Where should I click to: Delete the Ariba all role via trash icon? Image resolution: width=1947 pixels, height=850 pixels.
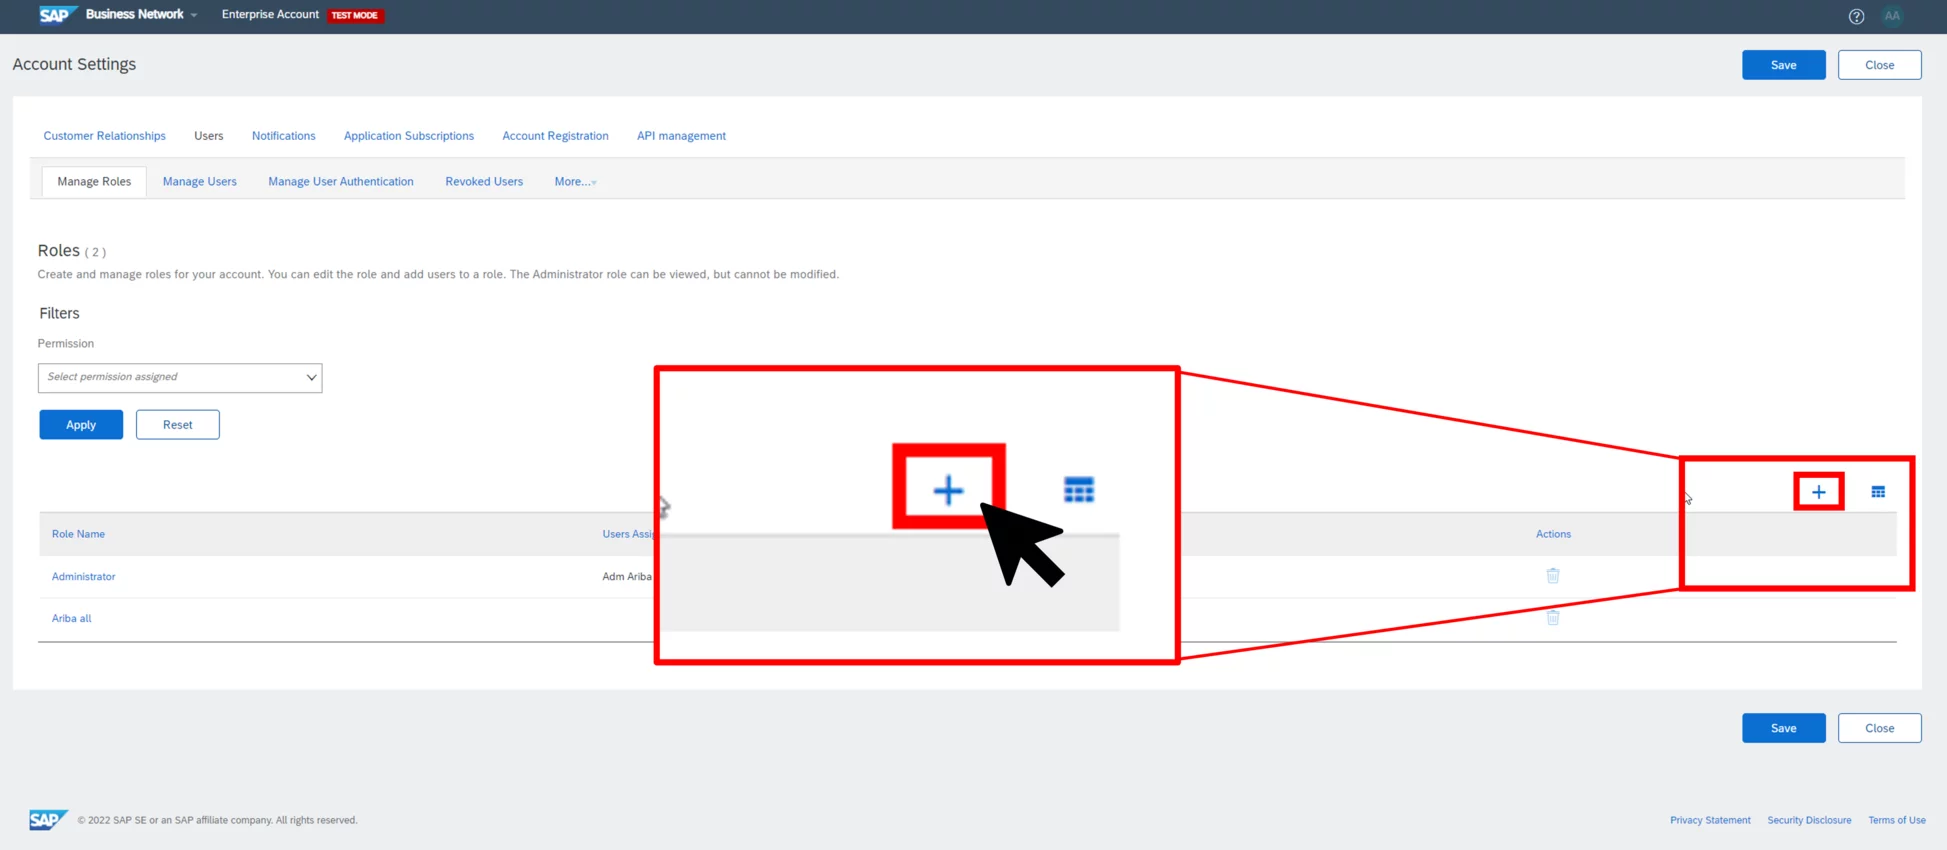(1553, 618)
